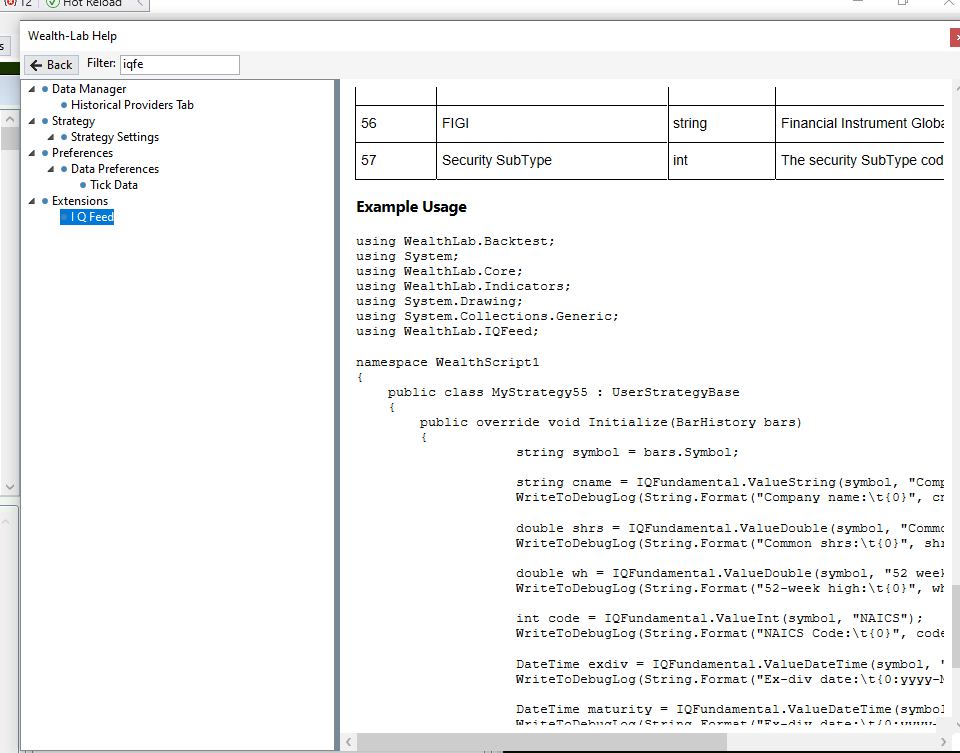This screenshot has height=753, width=960.
Task: Click the 'using System.Drawing;' code line
Action: (440, 301)
